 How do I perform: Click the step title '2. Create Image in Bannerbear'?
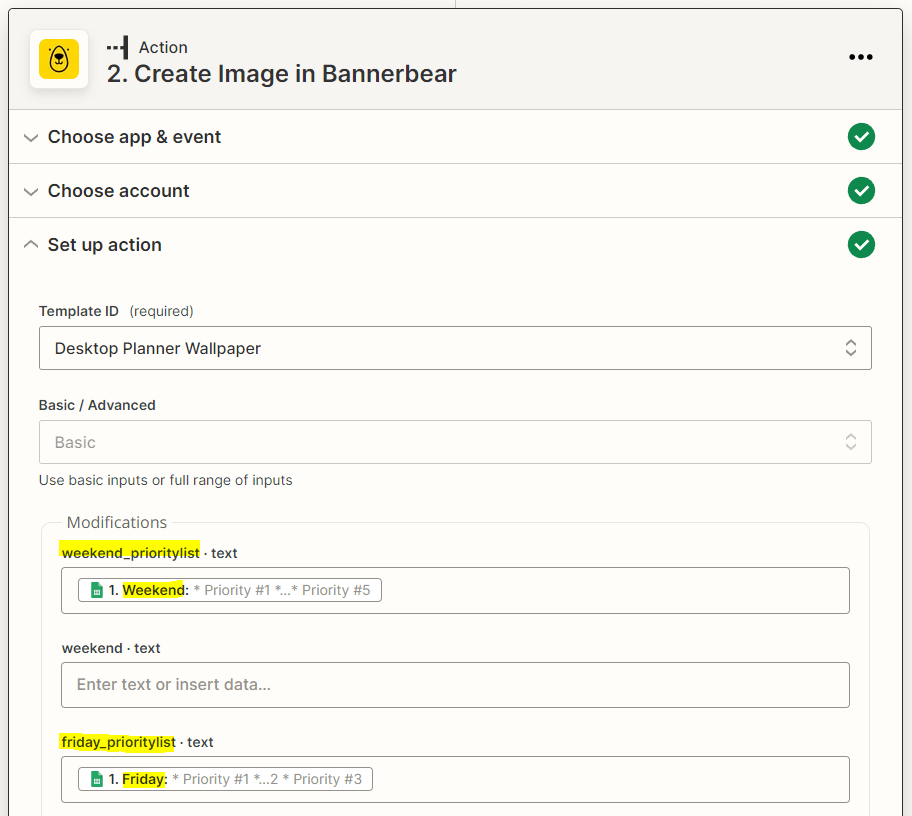pos(281,73)
